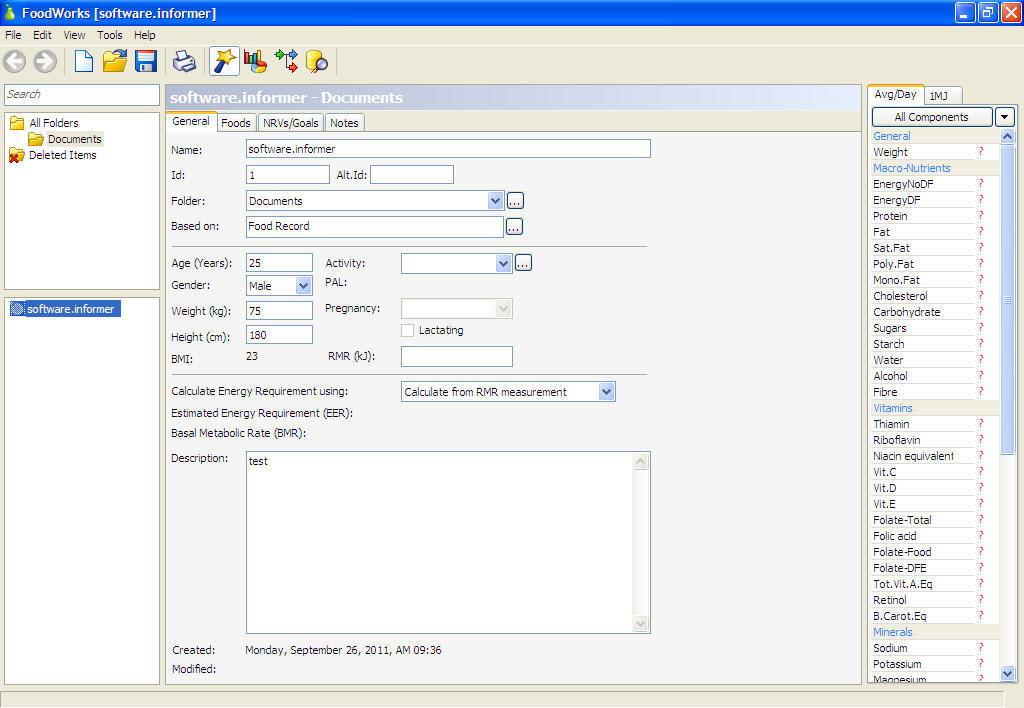Click the Open folder toolbar icon
The width and height of the screenshot is (1024, 708).
[114, 61]
